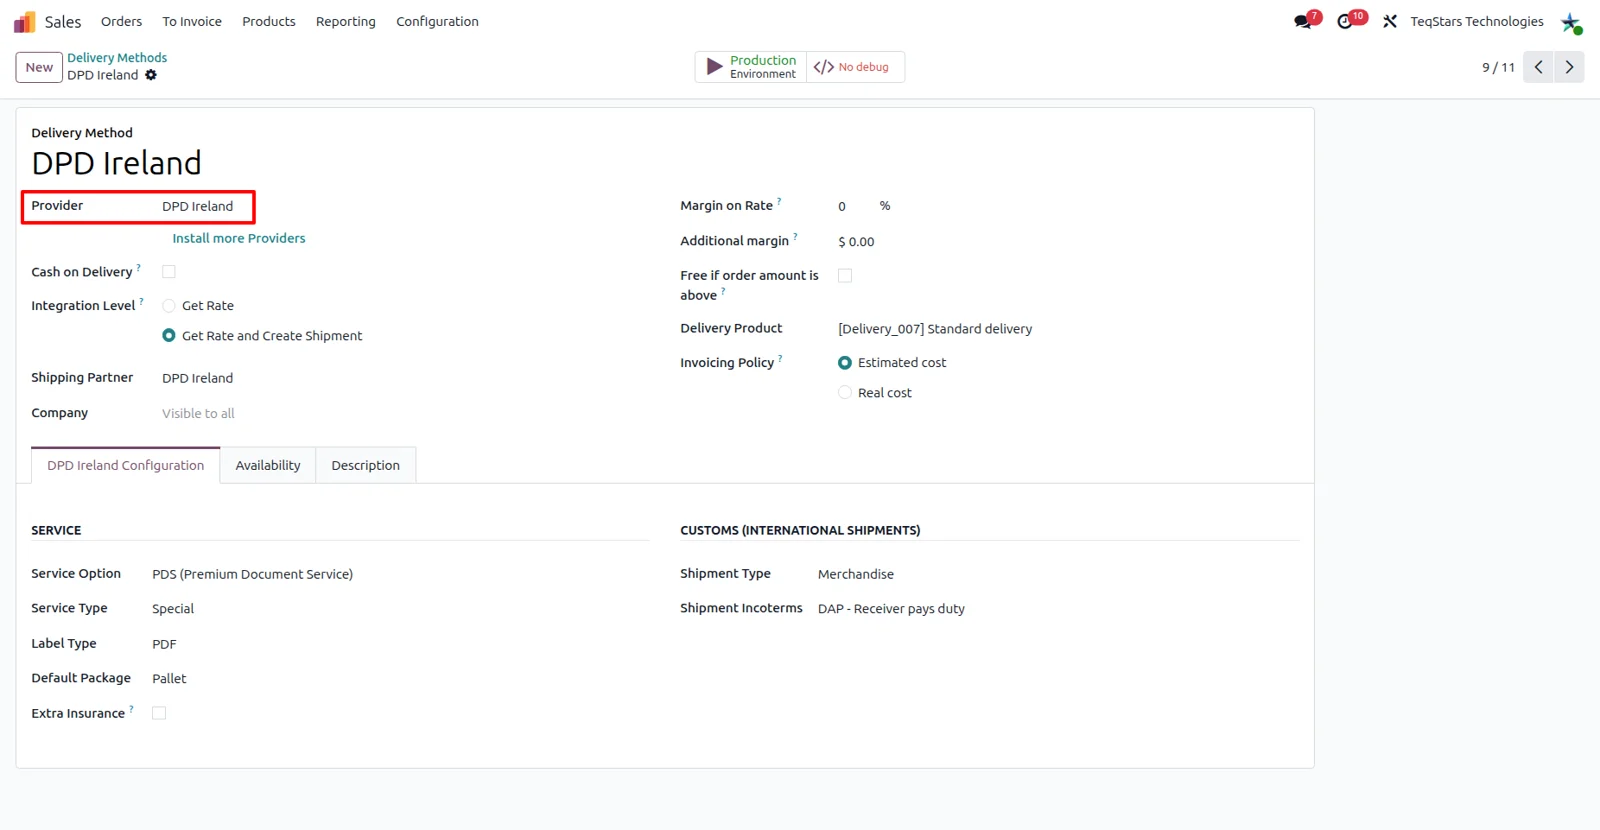
Task: Click Install more Providers link
Action: 239,238
